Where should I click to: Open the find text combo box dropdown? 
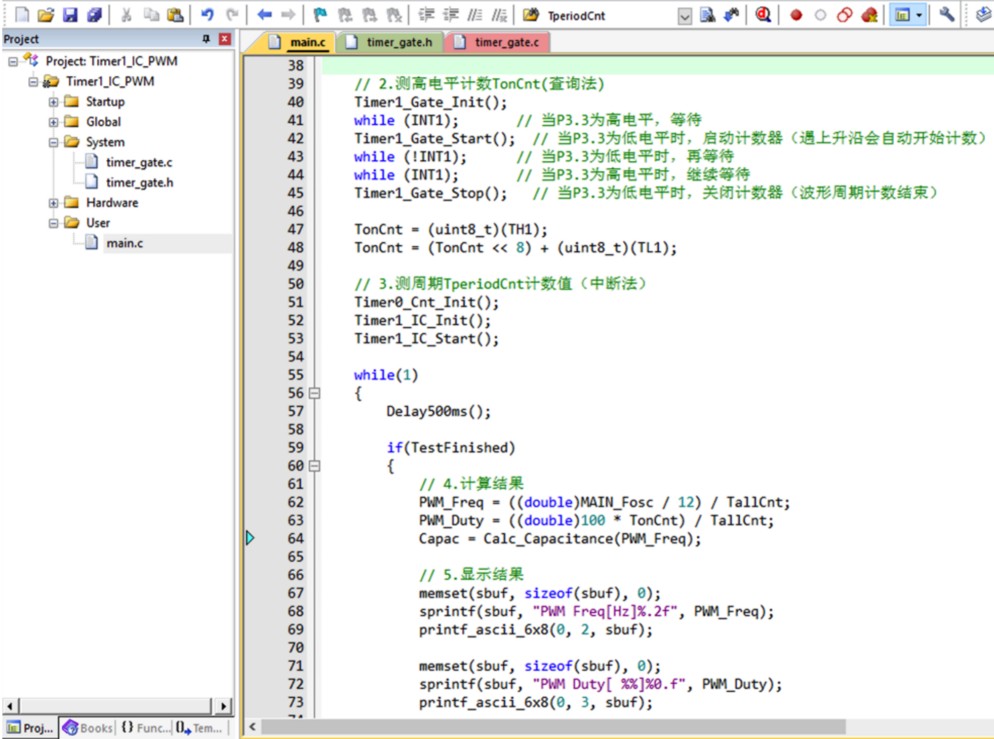[x=685, y=16]
